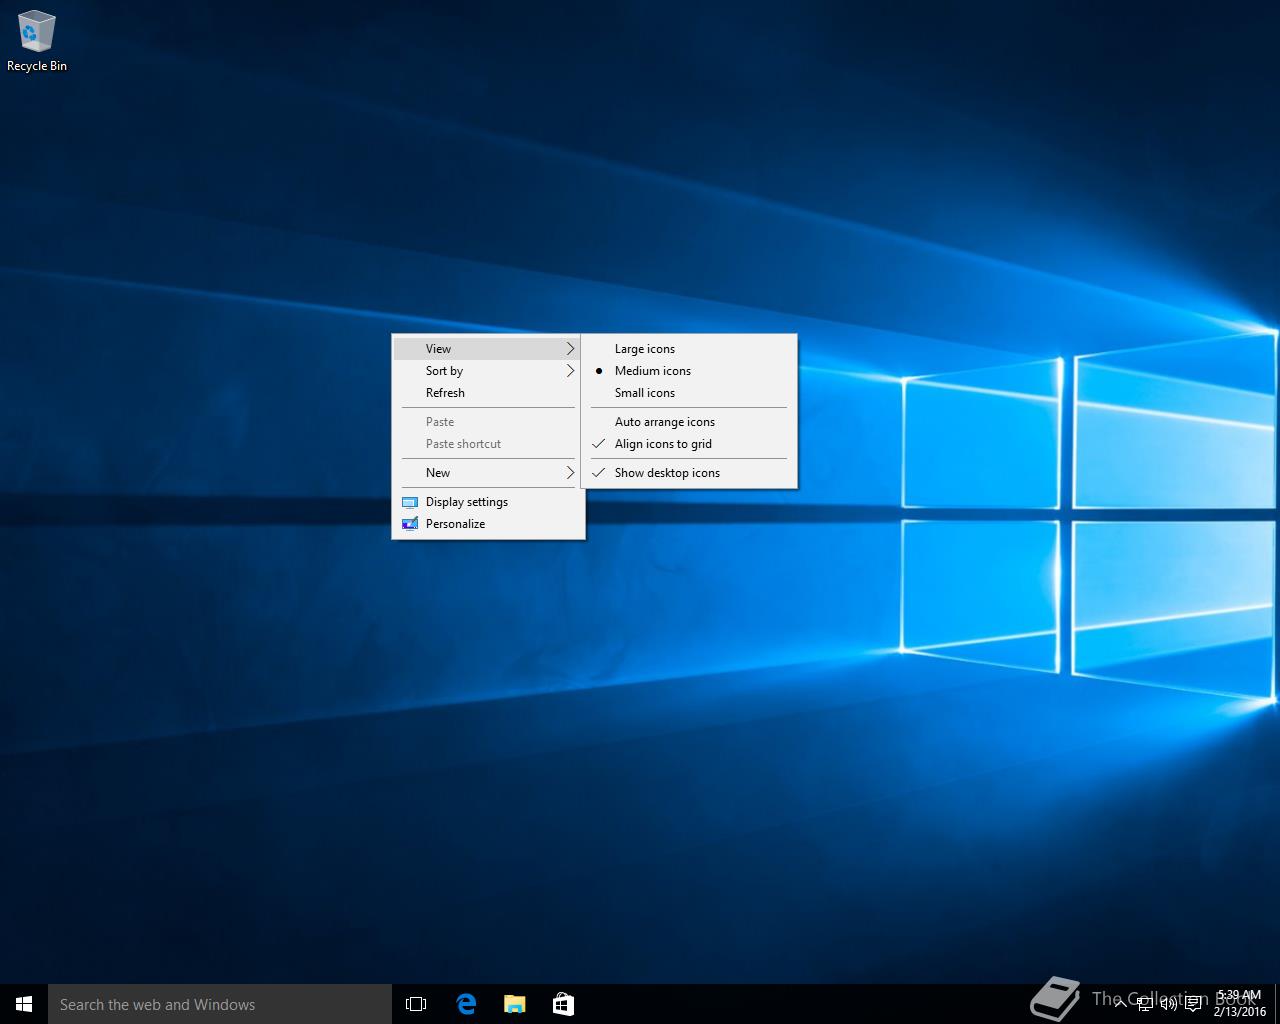This screenshot has width=1280, height=1024.
Task: Open Personalize from context menu
Action: point(488,524)
